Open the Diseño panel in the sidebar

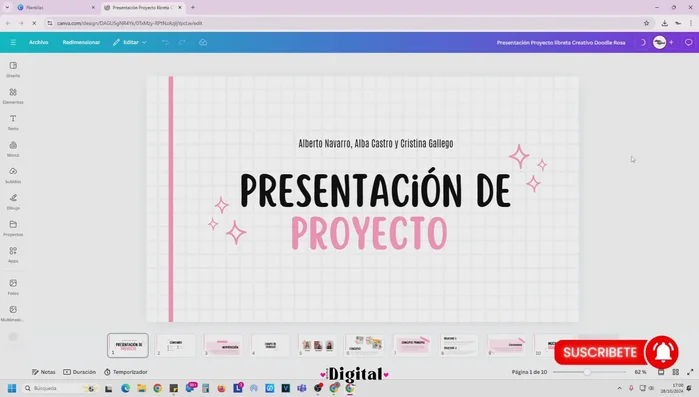tap(13, 69)
